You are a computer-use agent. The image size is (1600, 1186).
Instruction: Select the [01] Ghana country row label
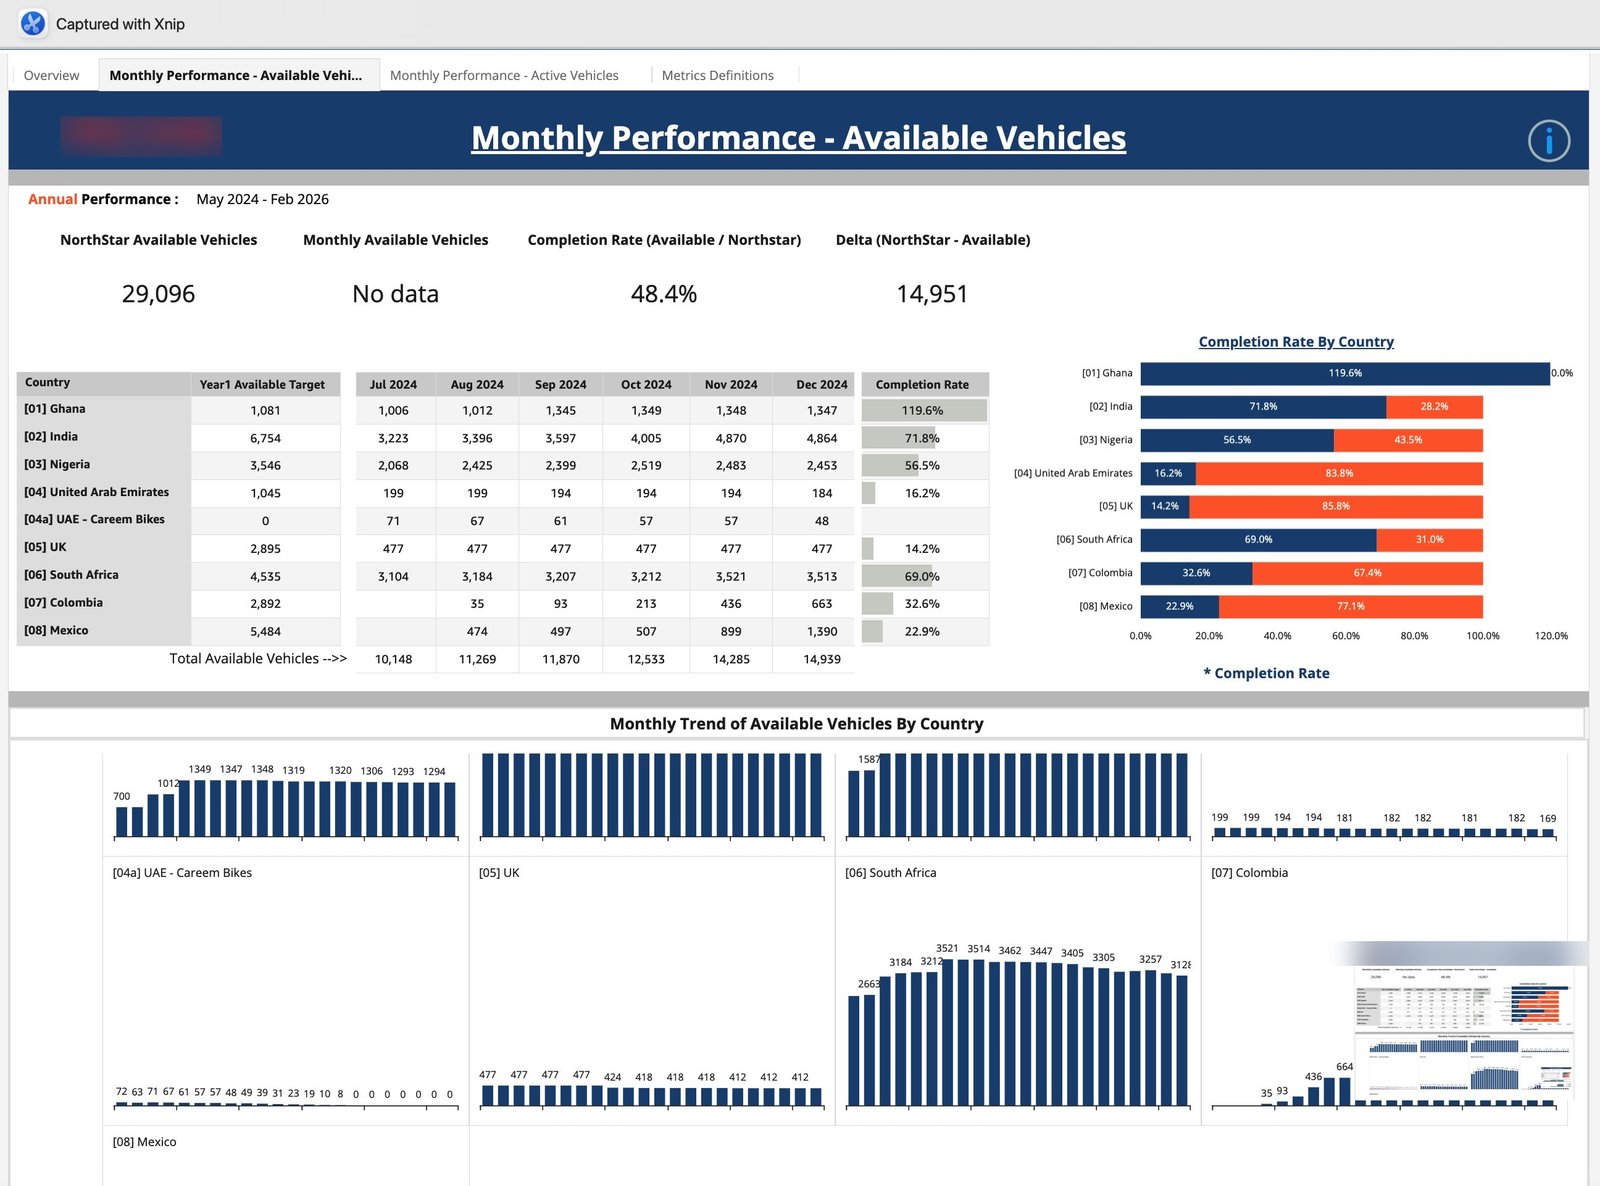pos(55,409)
